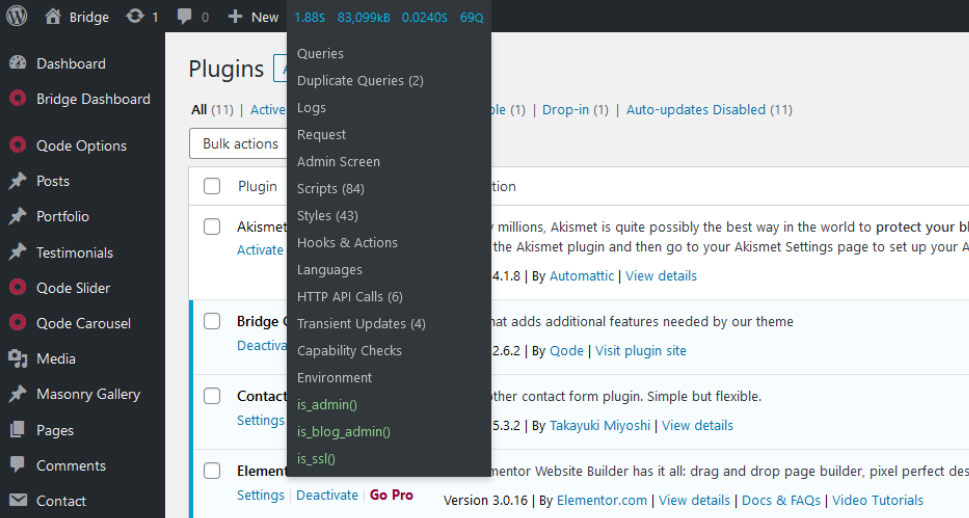Check the Akismet plugin checkbox
This screenshot has width=969, height=518.
click(212, 226)
